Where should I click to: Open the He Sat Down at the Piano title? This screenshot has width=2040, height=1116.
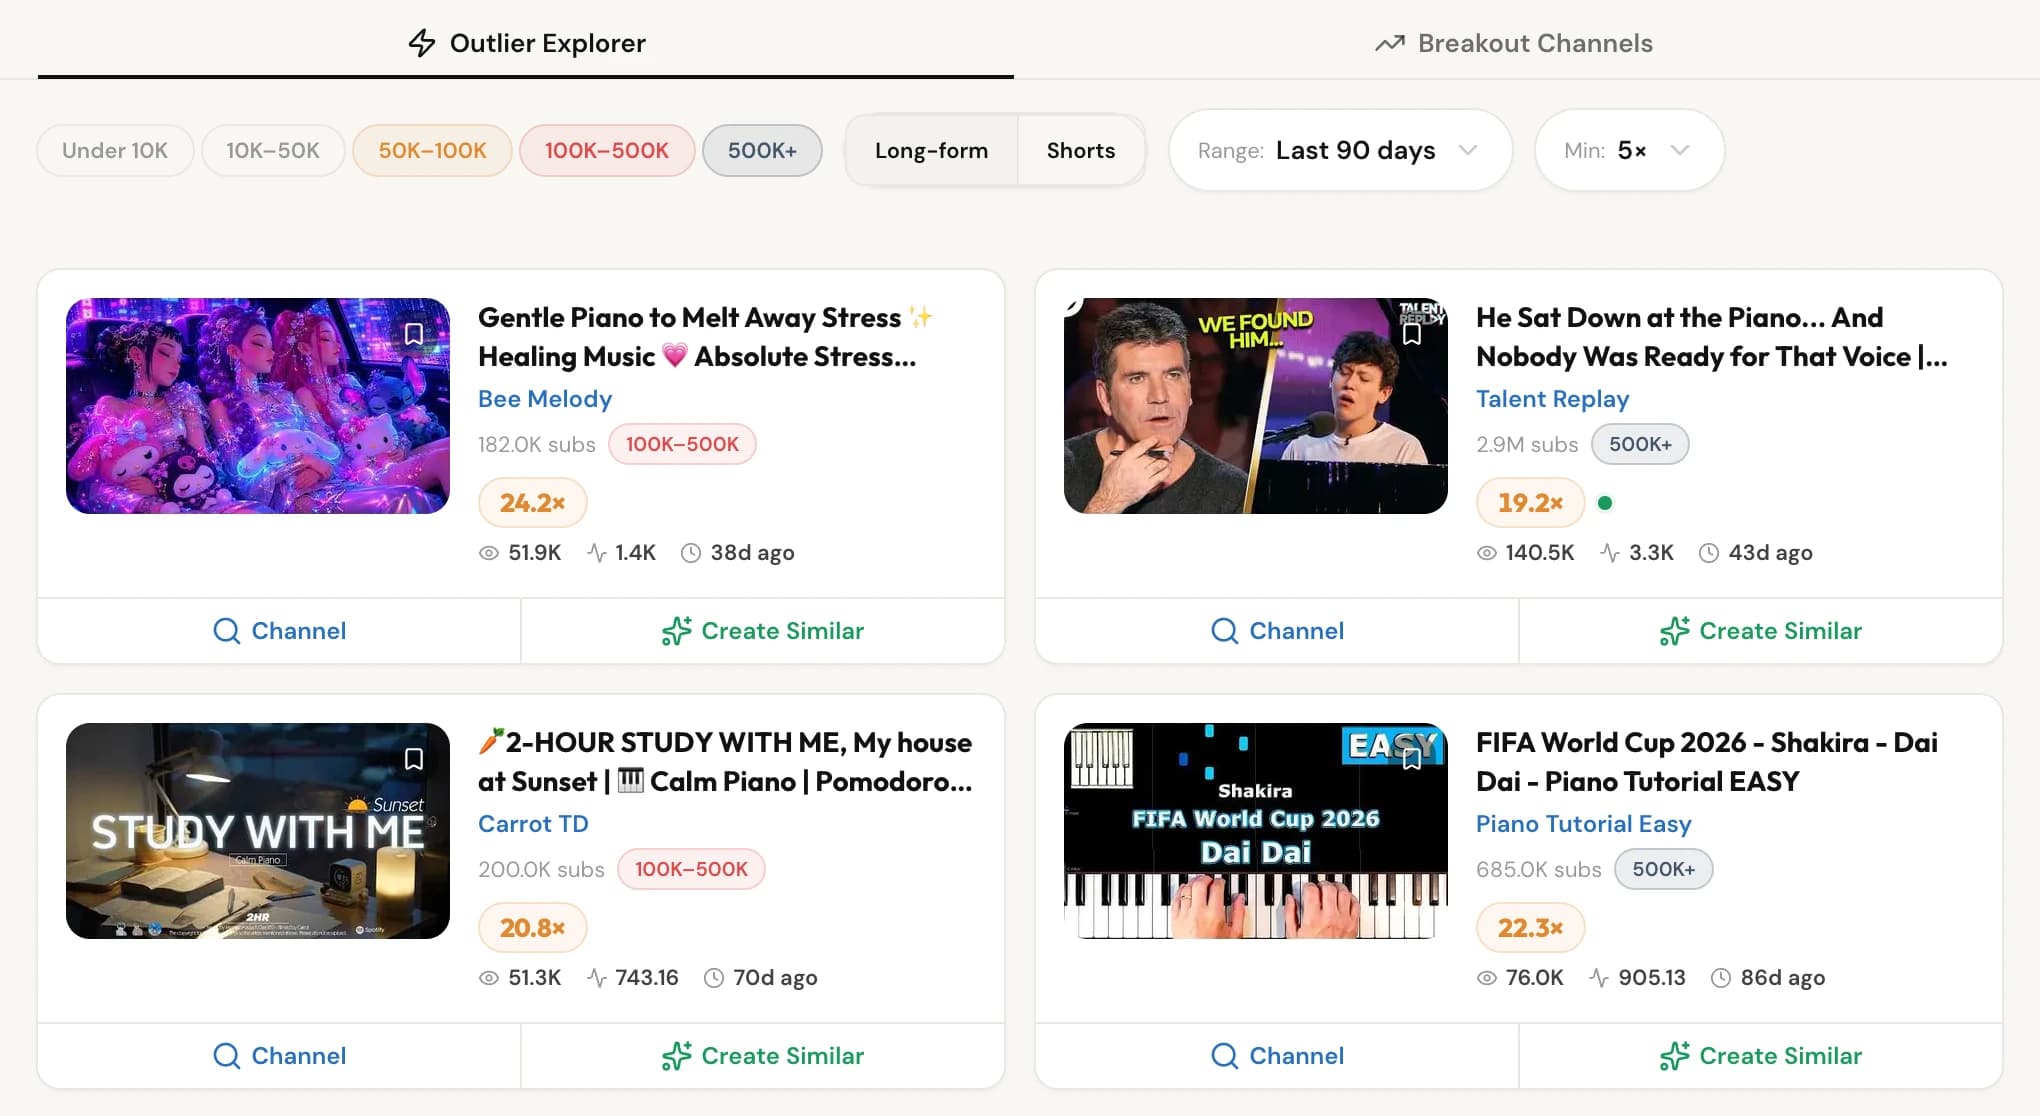coord(1711,337)
